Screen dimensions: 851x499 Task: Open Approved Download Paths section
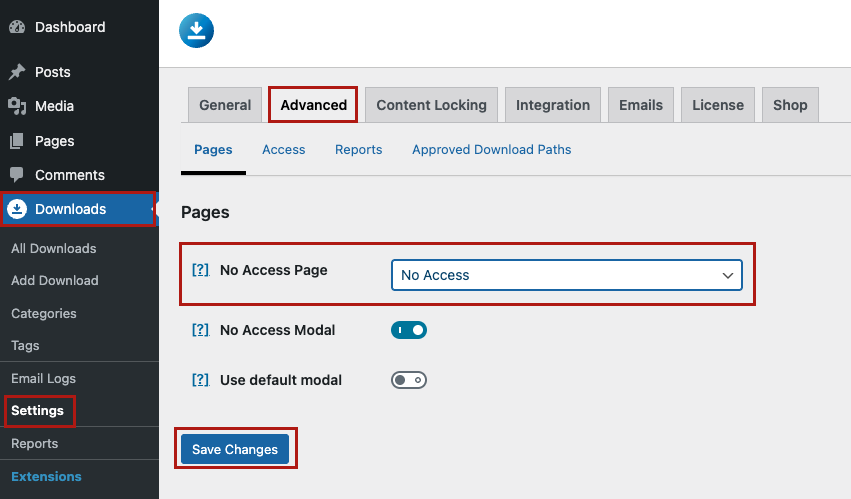click(491, 149)
